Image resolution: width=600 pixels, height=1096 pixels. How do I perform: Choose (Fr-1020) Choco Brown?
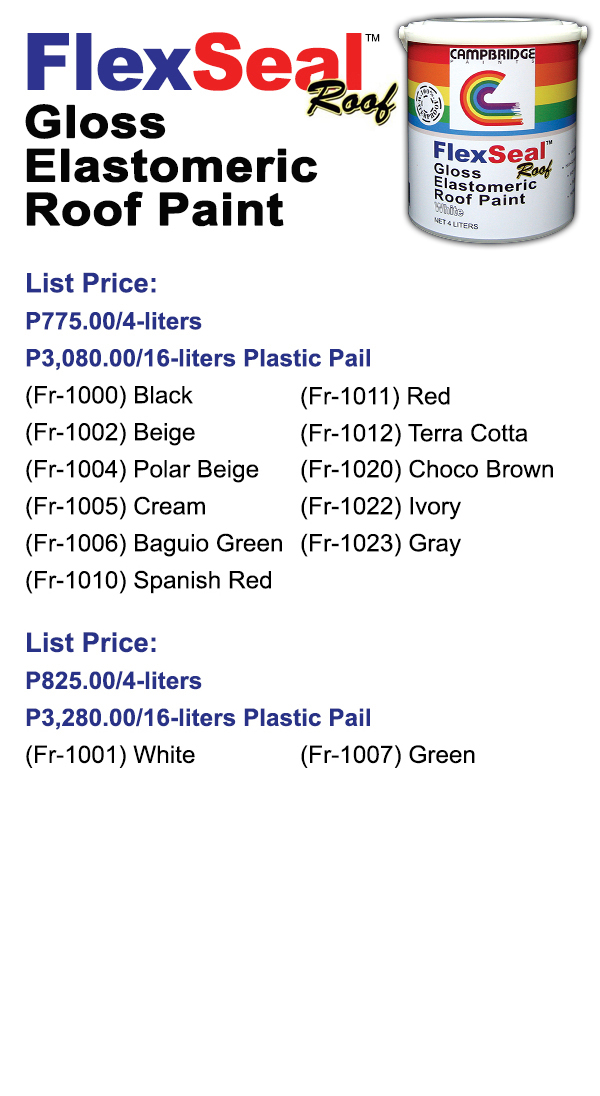pyautogui.click(x=427, y=470)
